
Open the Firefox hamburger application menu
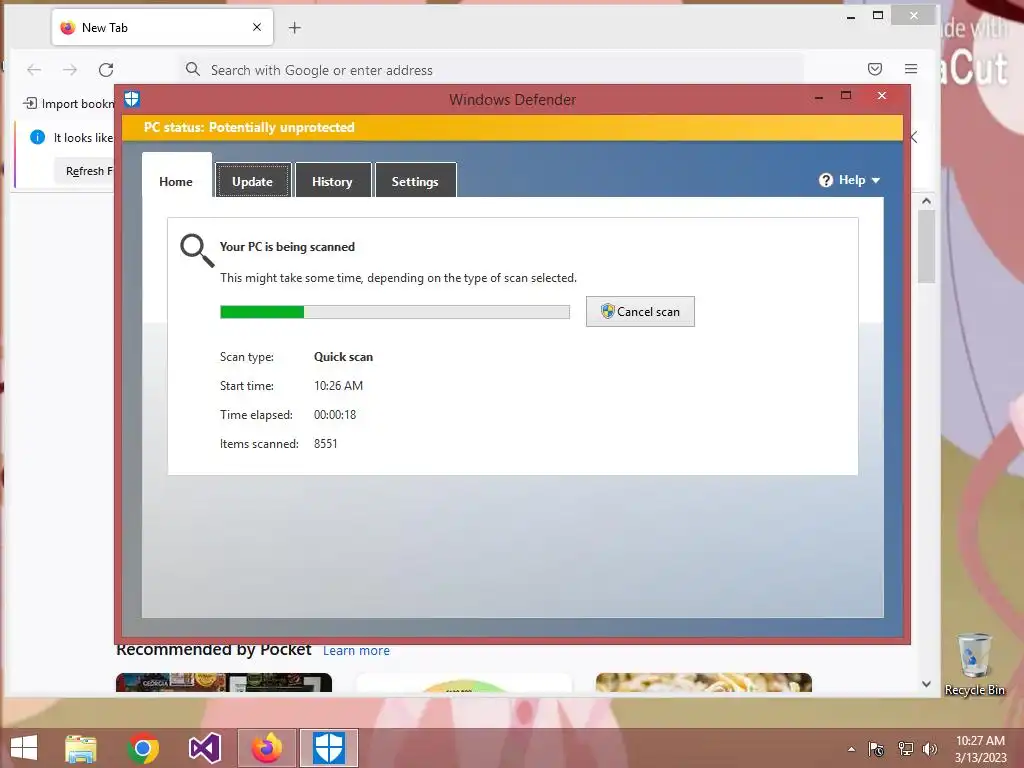911,69
